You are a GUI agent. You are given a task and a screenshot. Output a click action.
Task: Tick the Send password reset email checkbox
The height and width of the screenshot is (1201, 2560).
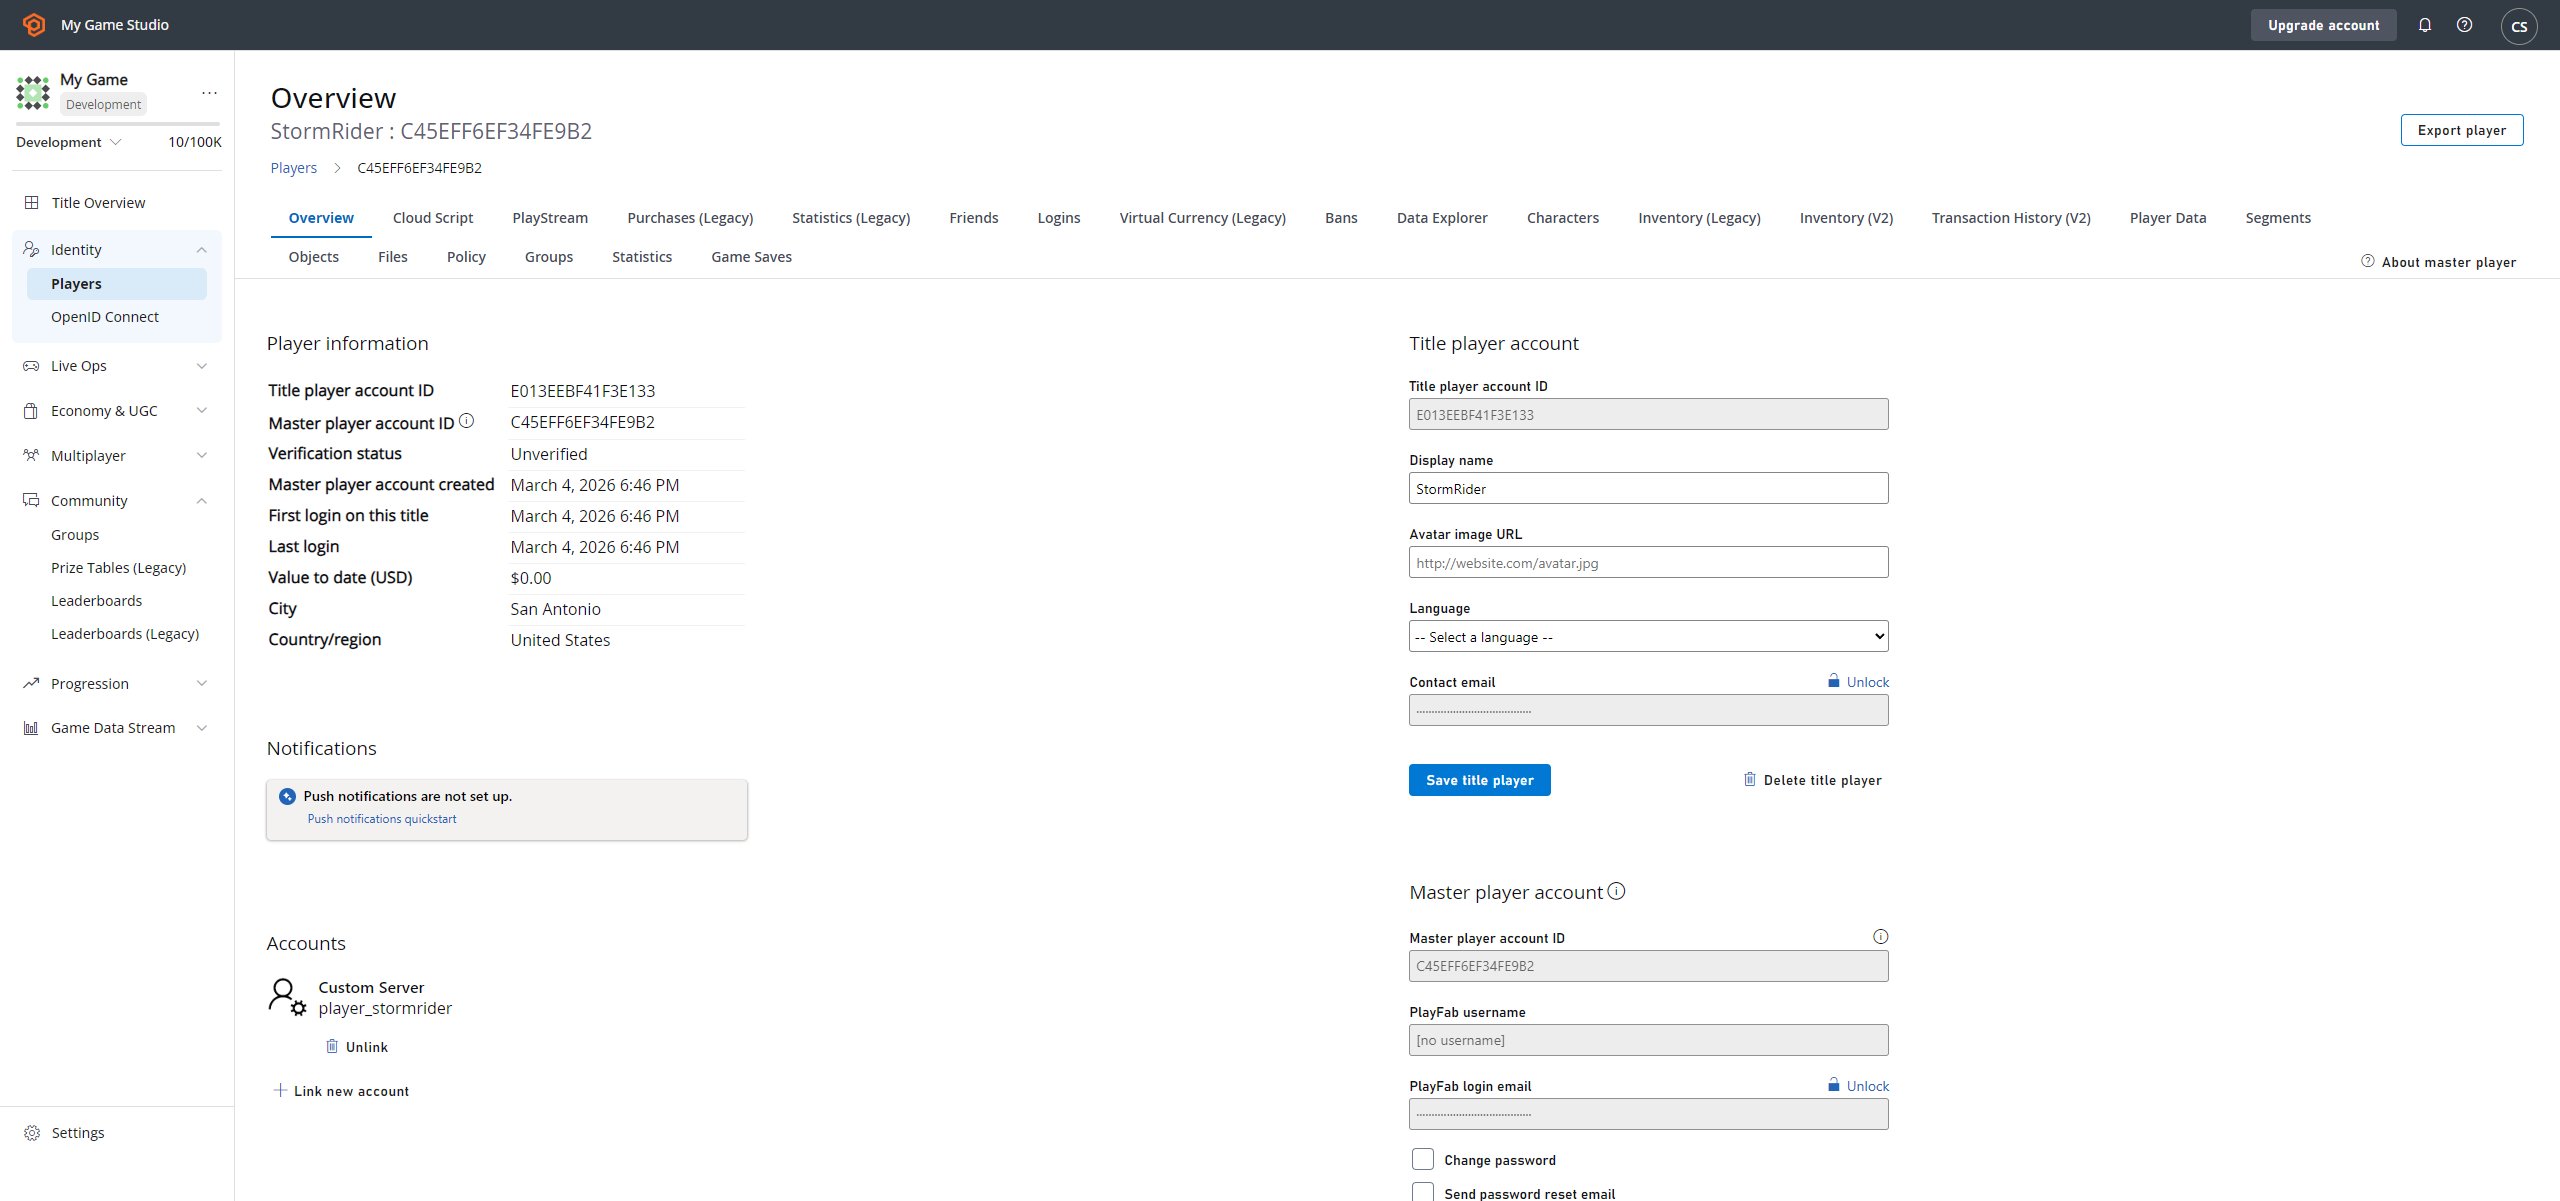(1423, 1193)
